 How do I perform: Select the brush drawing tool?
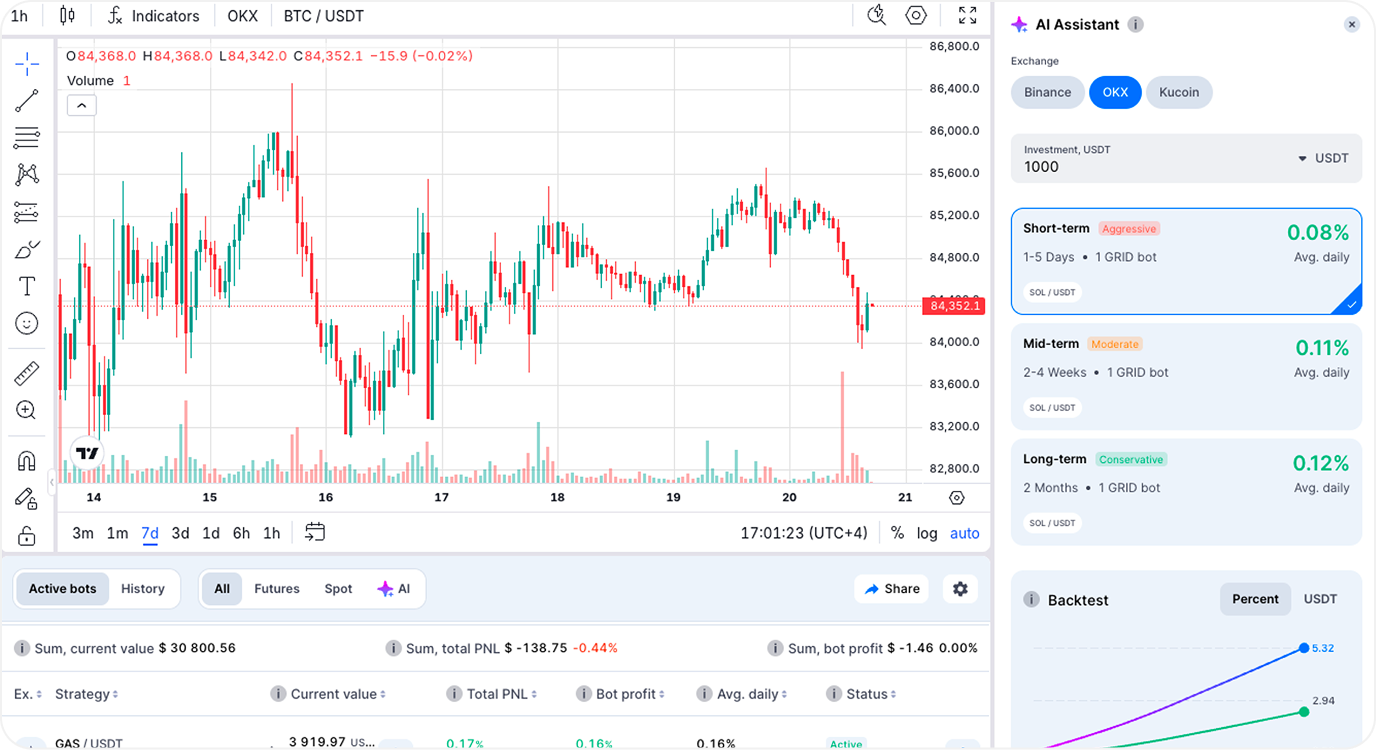(27, 248)
